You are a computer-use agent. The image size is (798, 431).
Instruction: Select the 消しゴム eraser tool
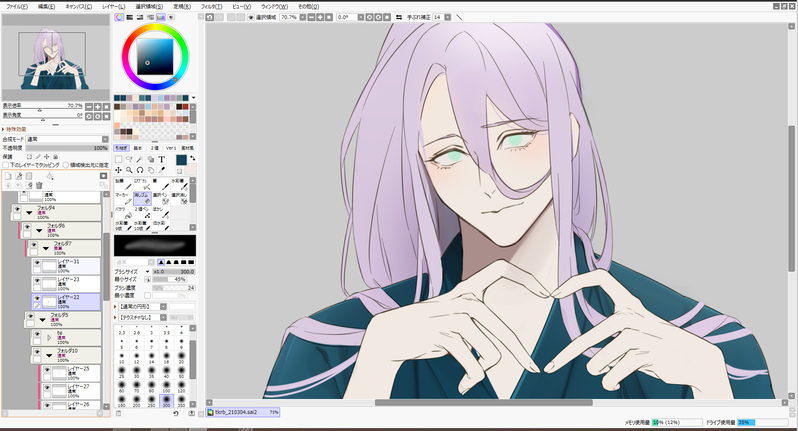(x=142, y=198)
